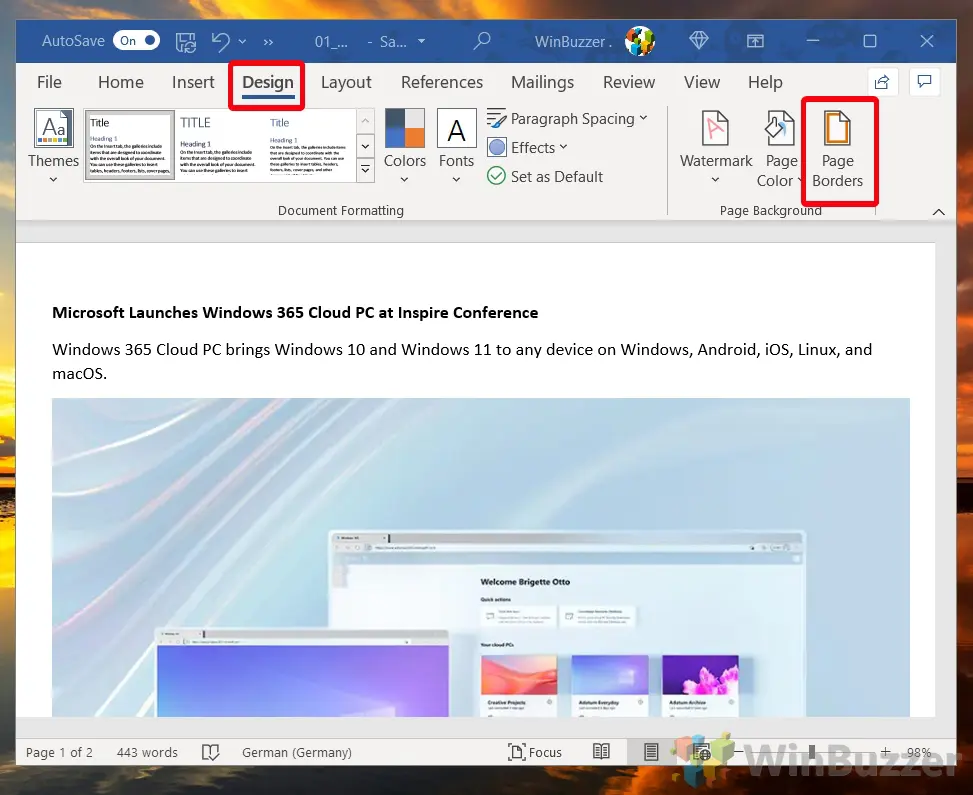The height and width of the screenshot is (795, 973).
Task: Open the Mailings tab
Action: (542, 82)
